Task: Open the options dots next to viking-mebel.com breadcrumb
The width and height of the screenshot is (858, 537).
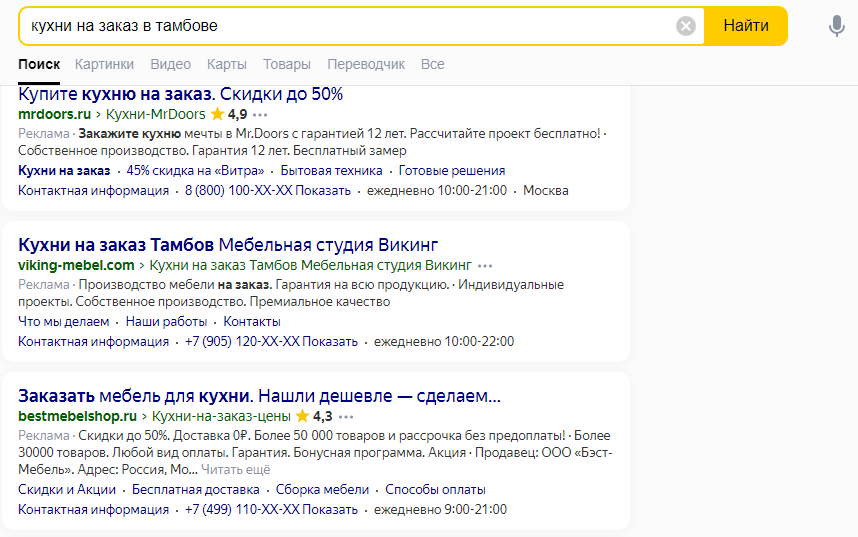Action: 485,266
